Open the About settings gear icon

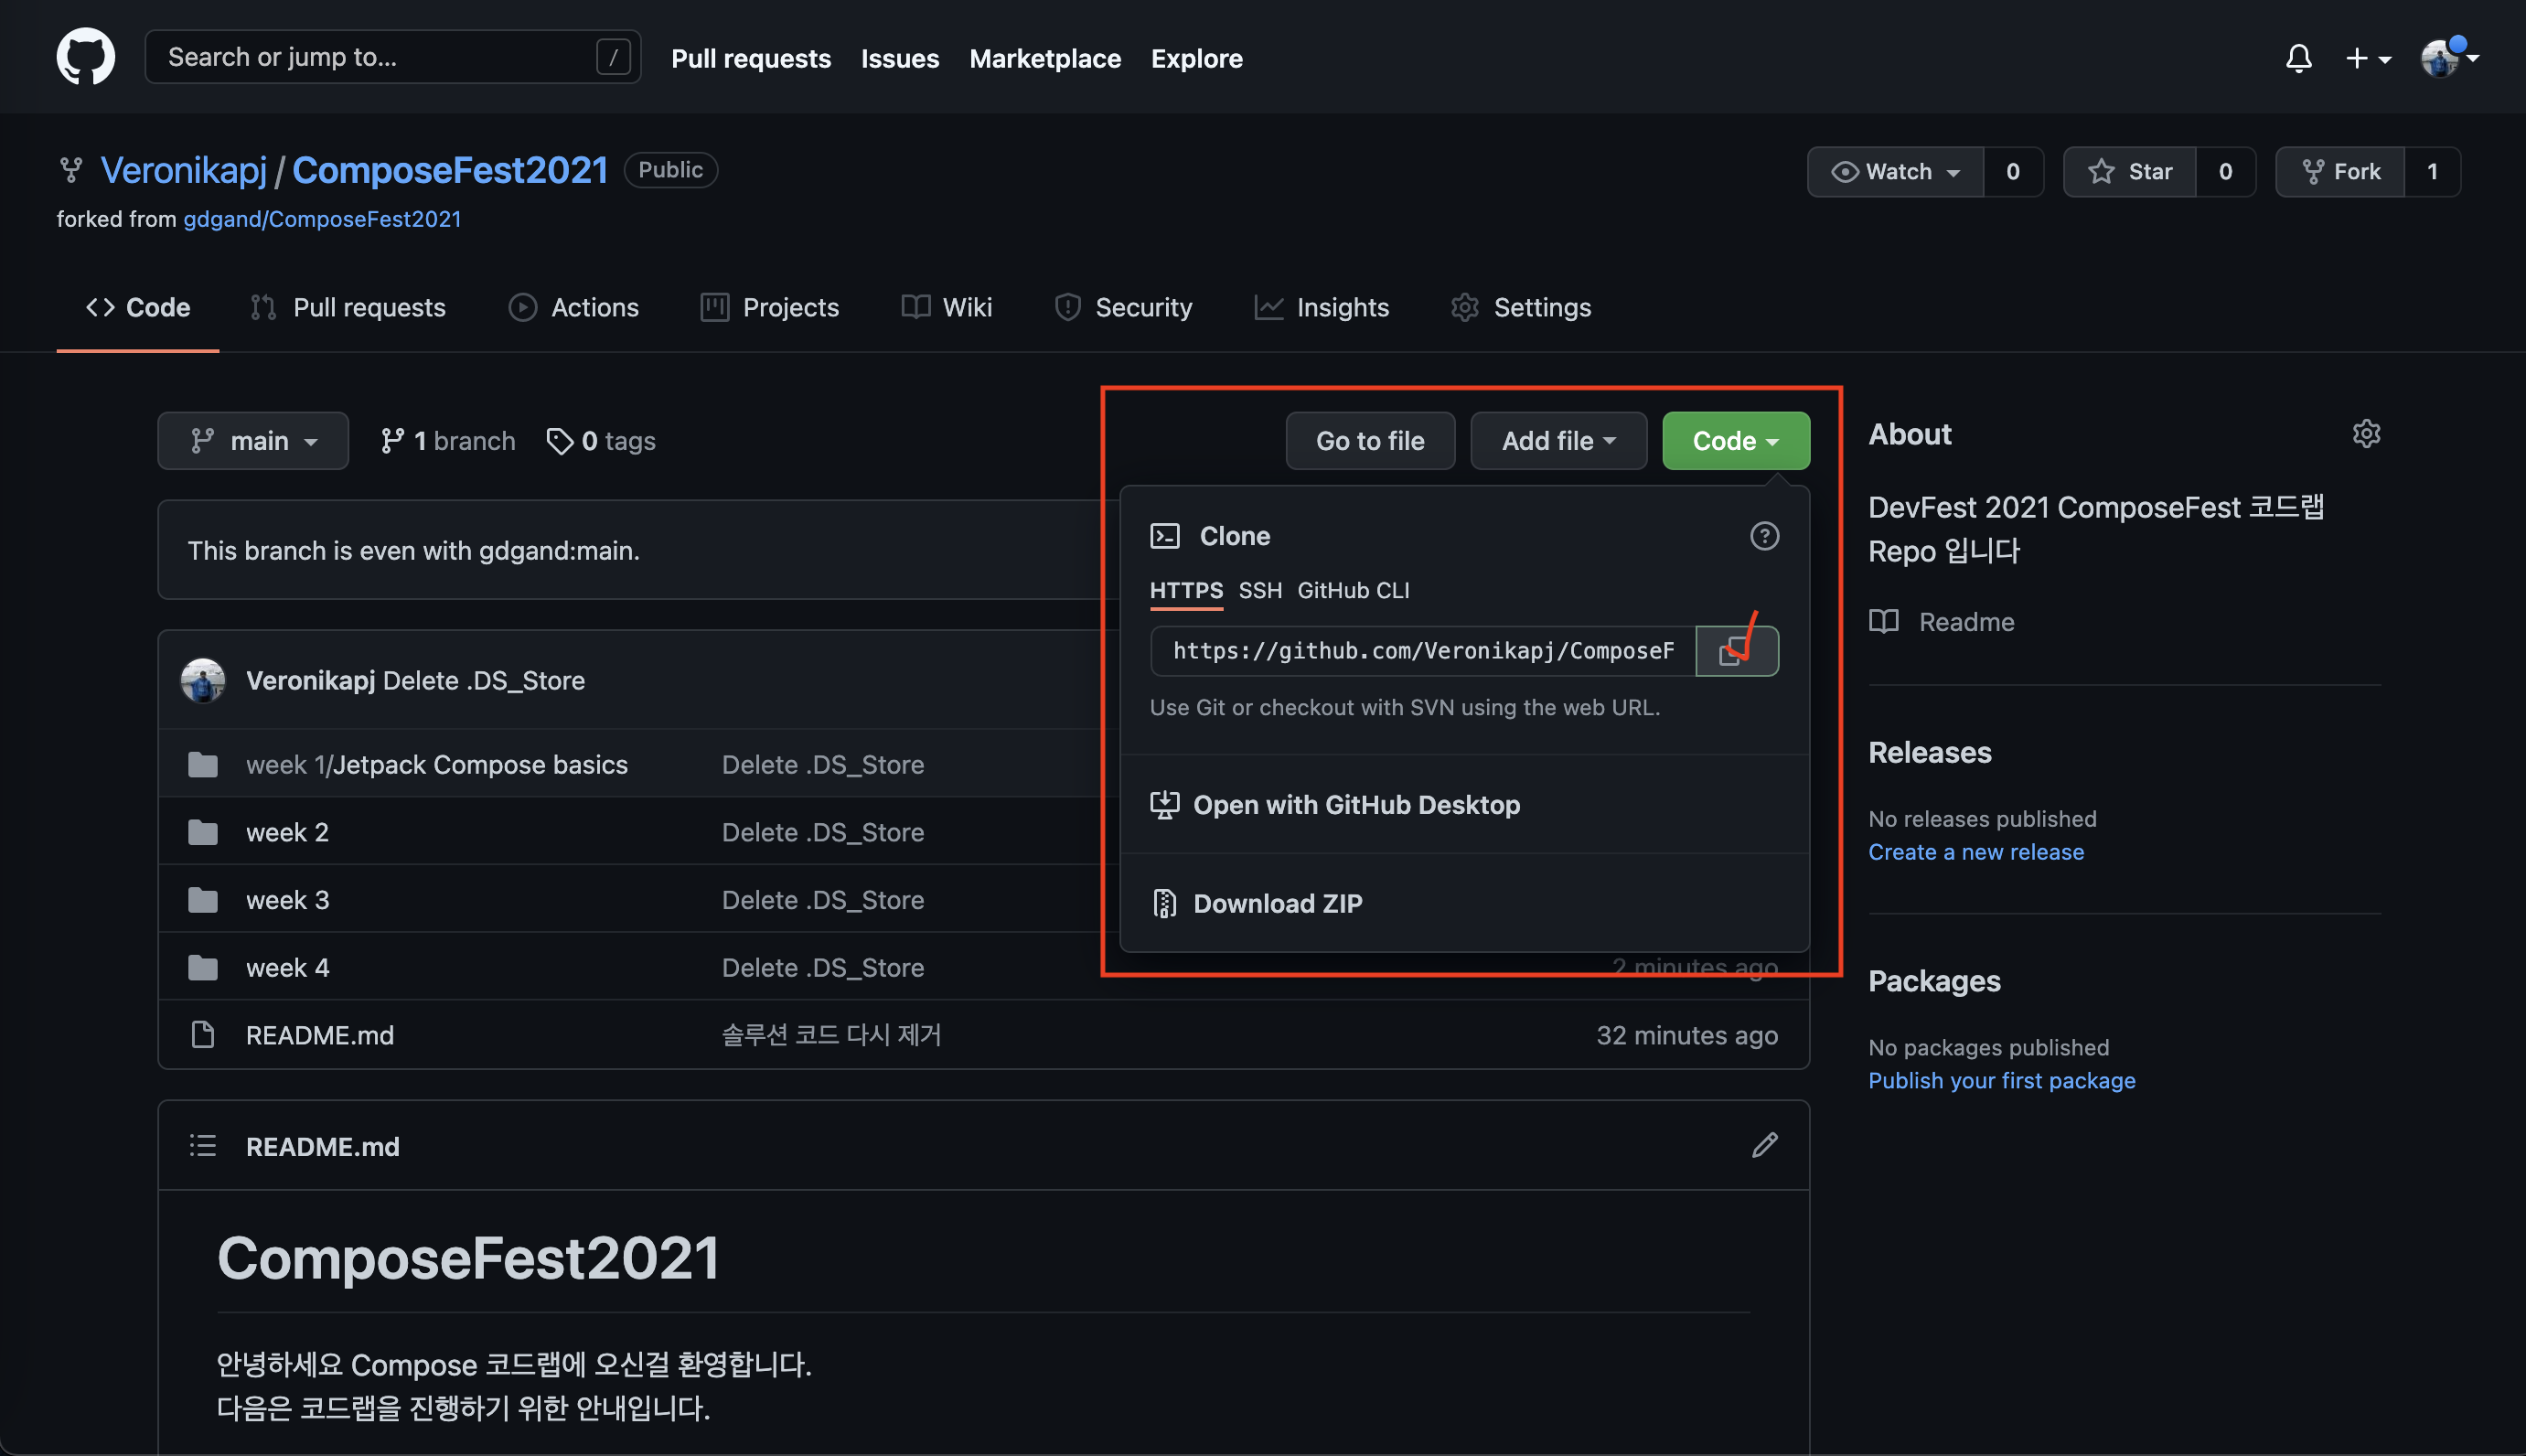[2366, 433]
